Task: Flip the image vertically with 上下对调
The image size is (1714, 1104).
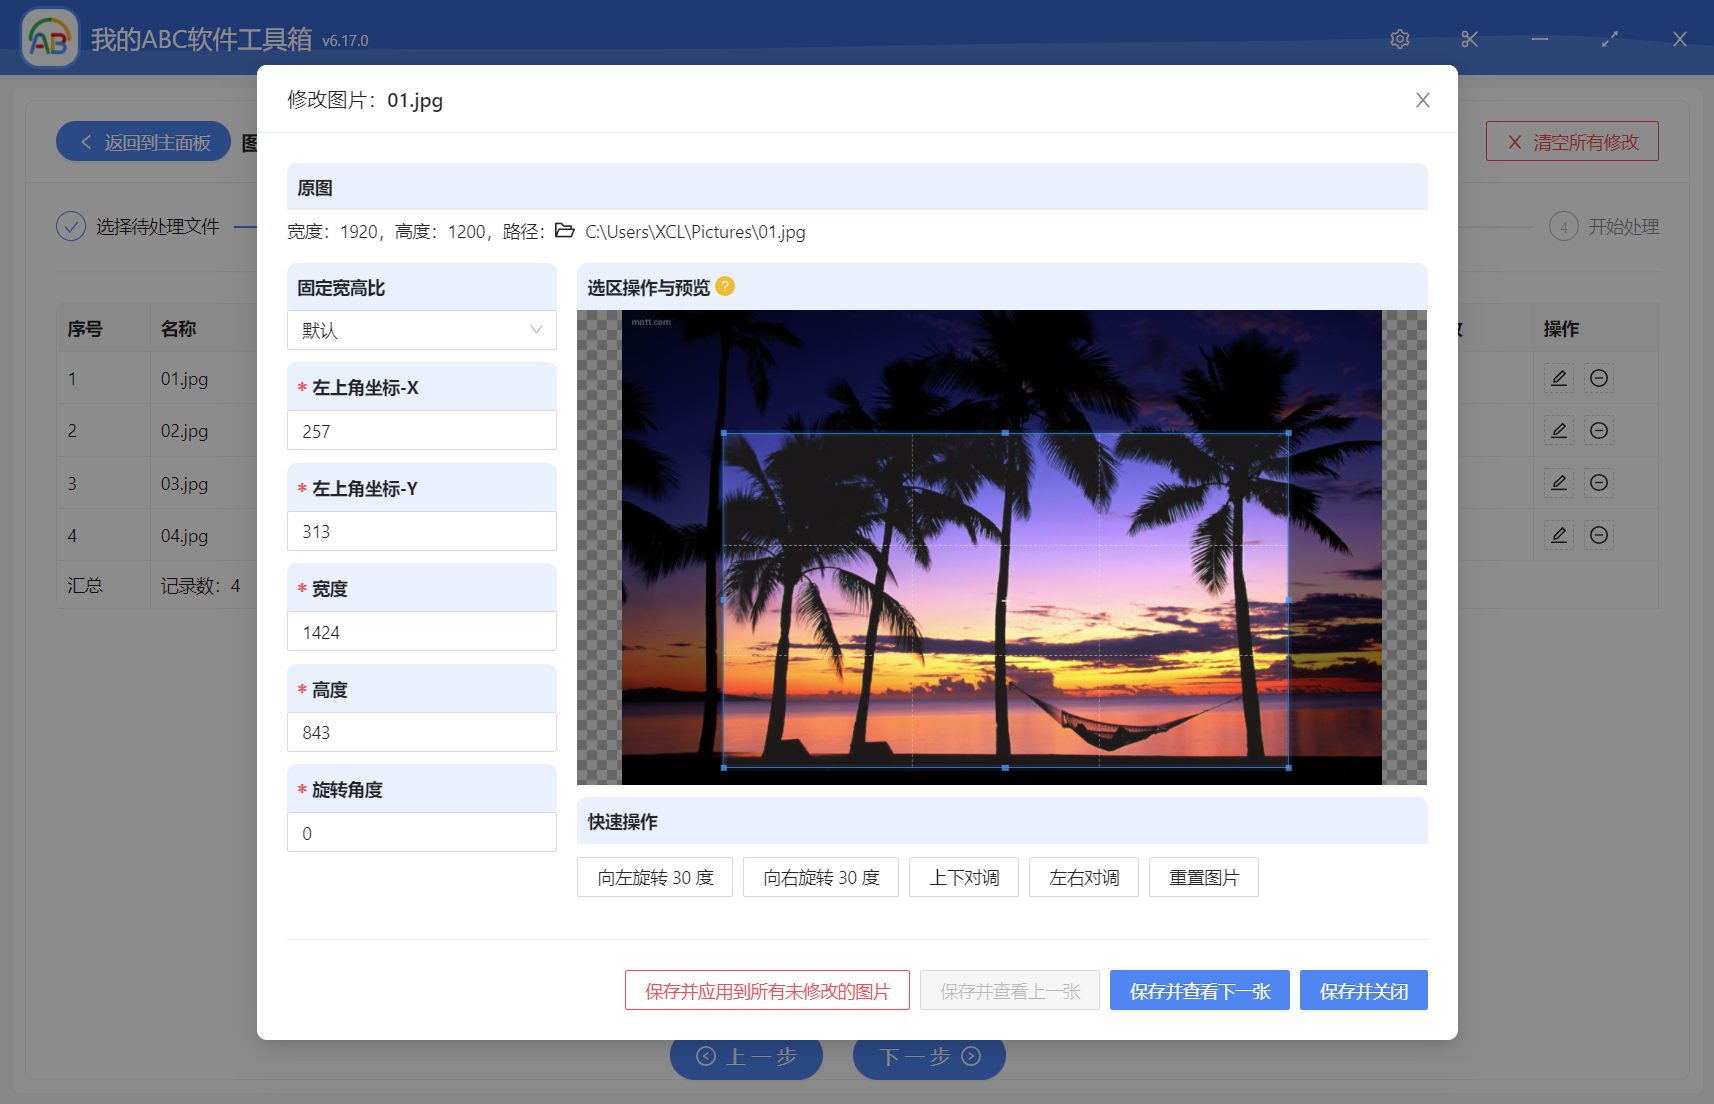Action: click(x=963, y=877)
